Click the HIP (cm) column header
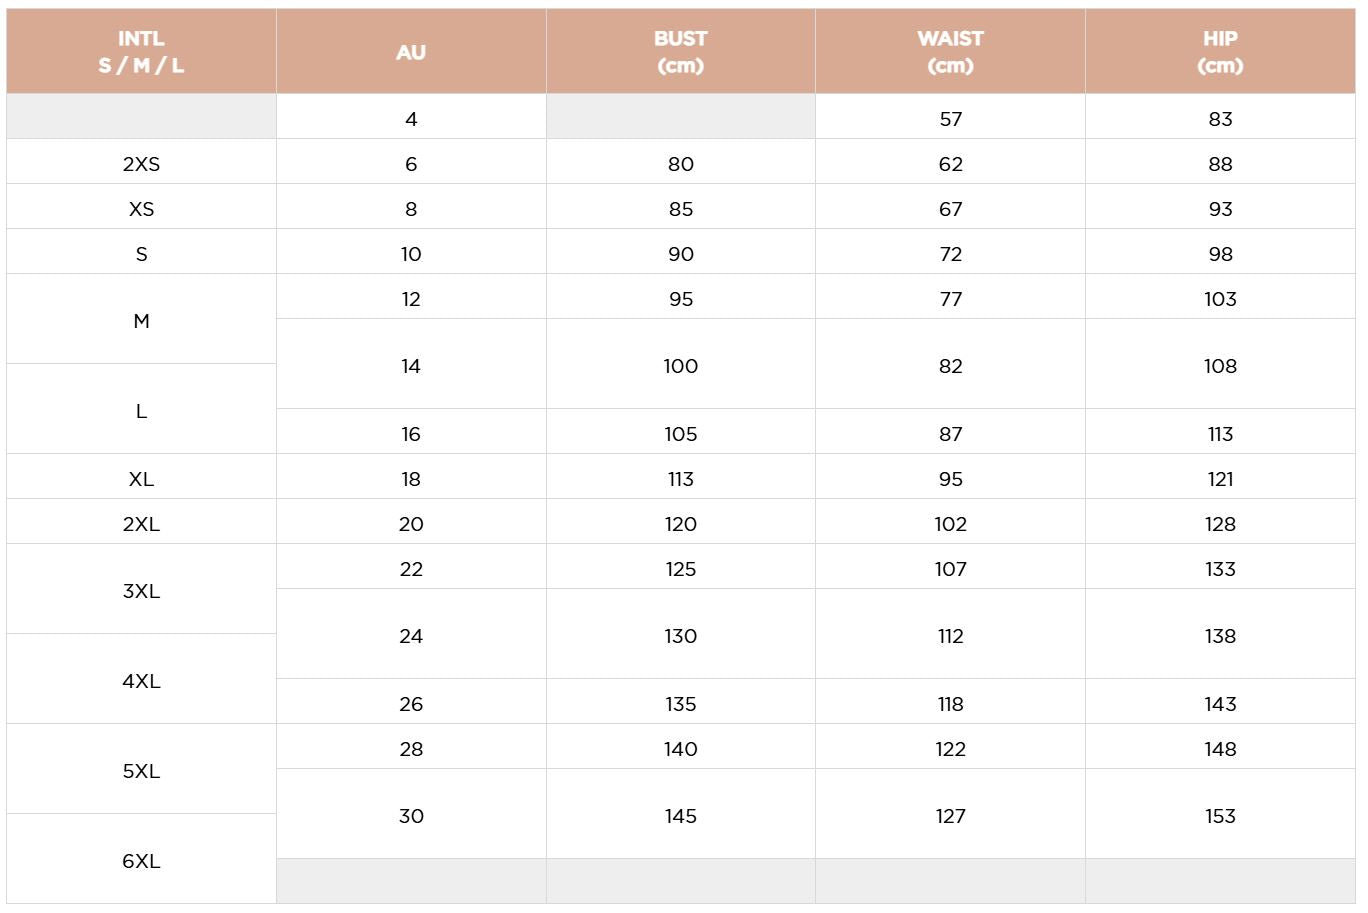The image size is (1368, 913). pyautogui.click(x=1220, y=52)
